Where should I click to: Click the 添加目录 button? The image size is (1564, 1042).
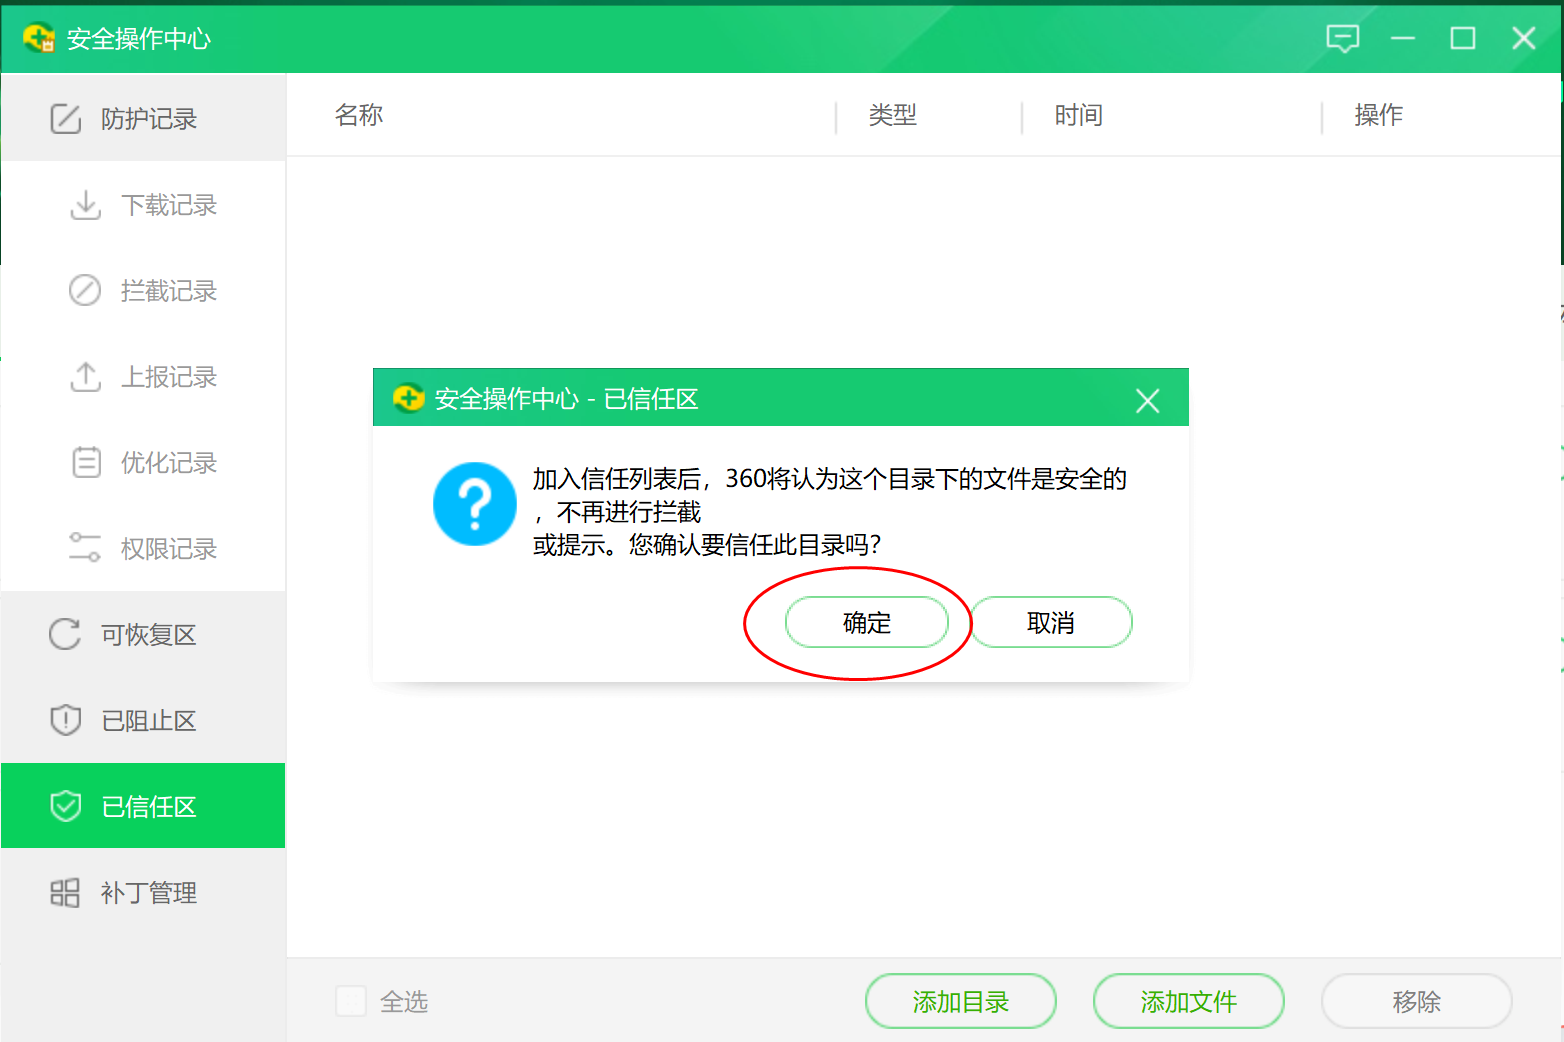(961, 1001)
